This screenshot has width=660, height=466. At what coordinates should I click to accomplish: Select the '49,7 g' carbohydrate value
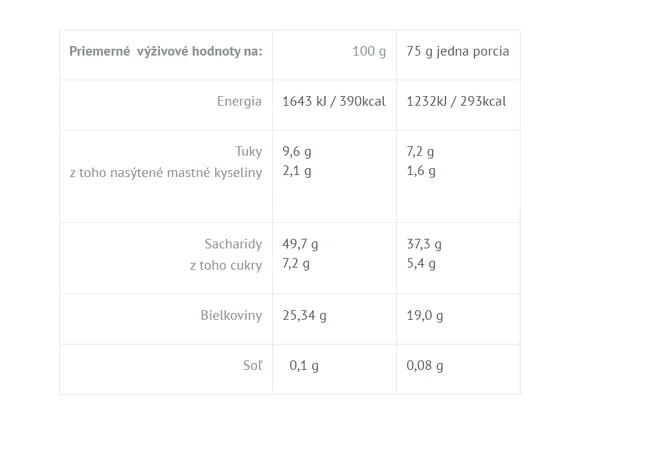[301, 244]
